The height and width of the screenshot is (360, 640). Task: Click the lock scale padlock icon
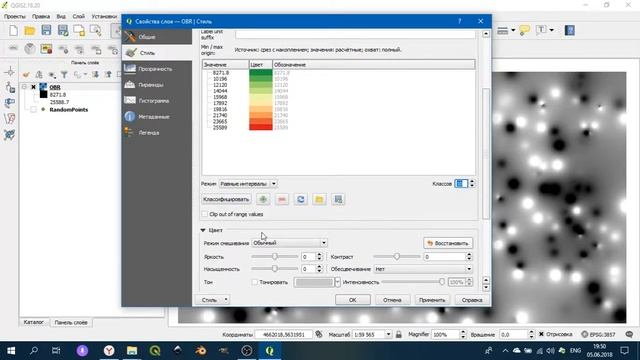tap(399, 334)
